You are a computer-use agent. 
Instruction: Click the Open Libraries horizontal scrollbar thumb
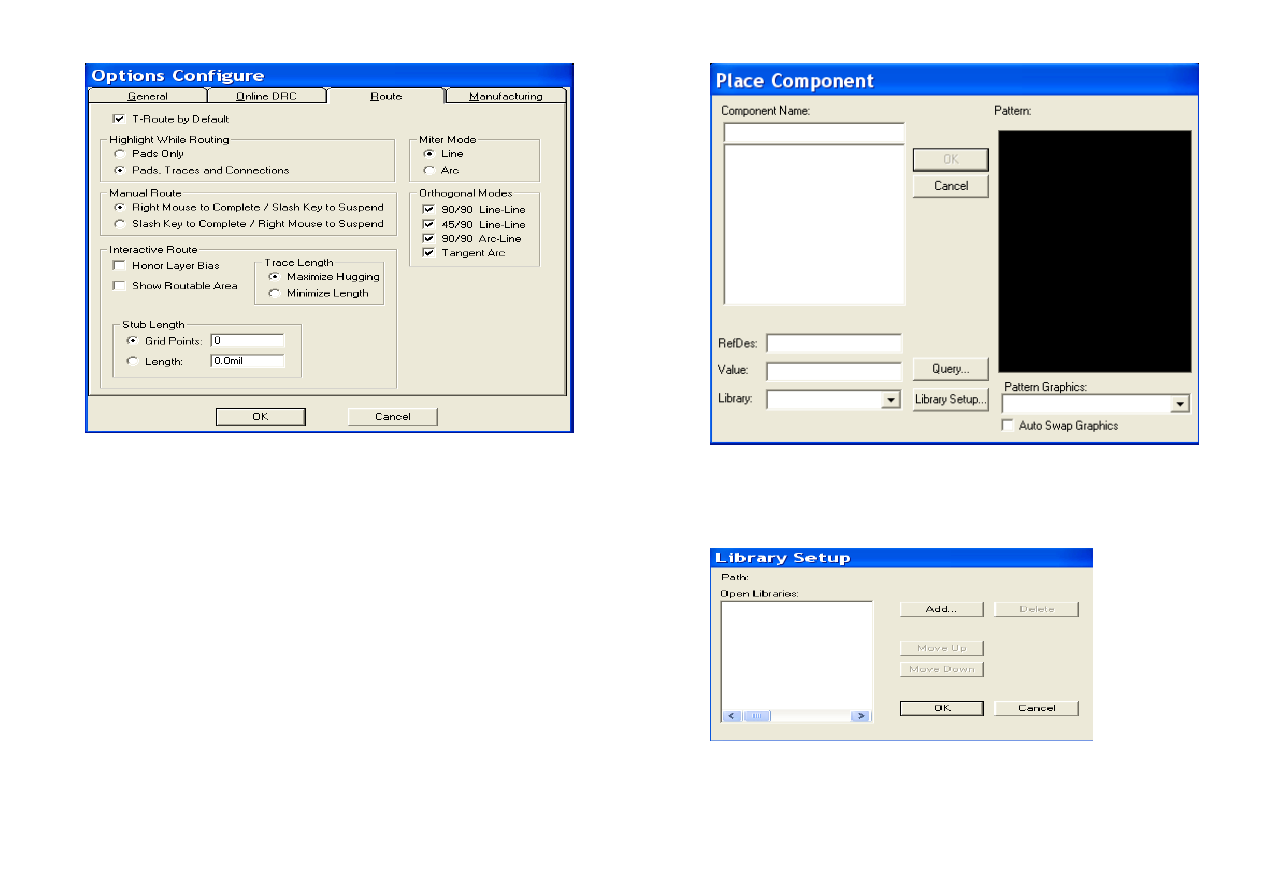[755, 716]
